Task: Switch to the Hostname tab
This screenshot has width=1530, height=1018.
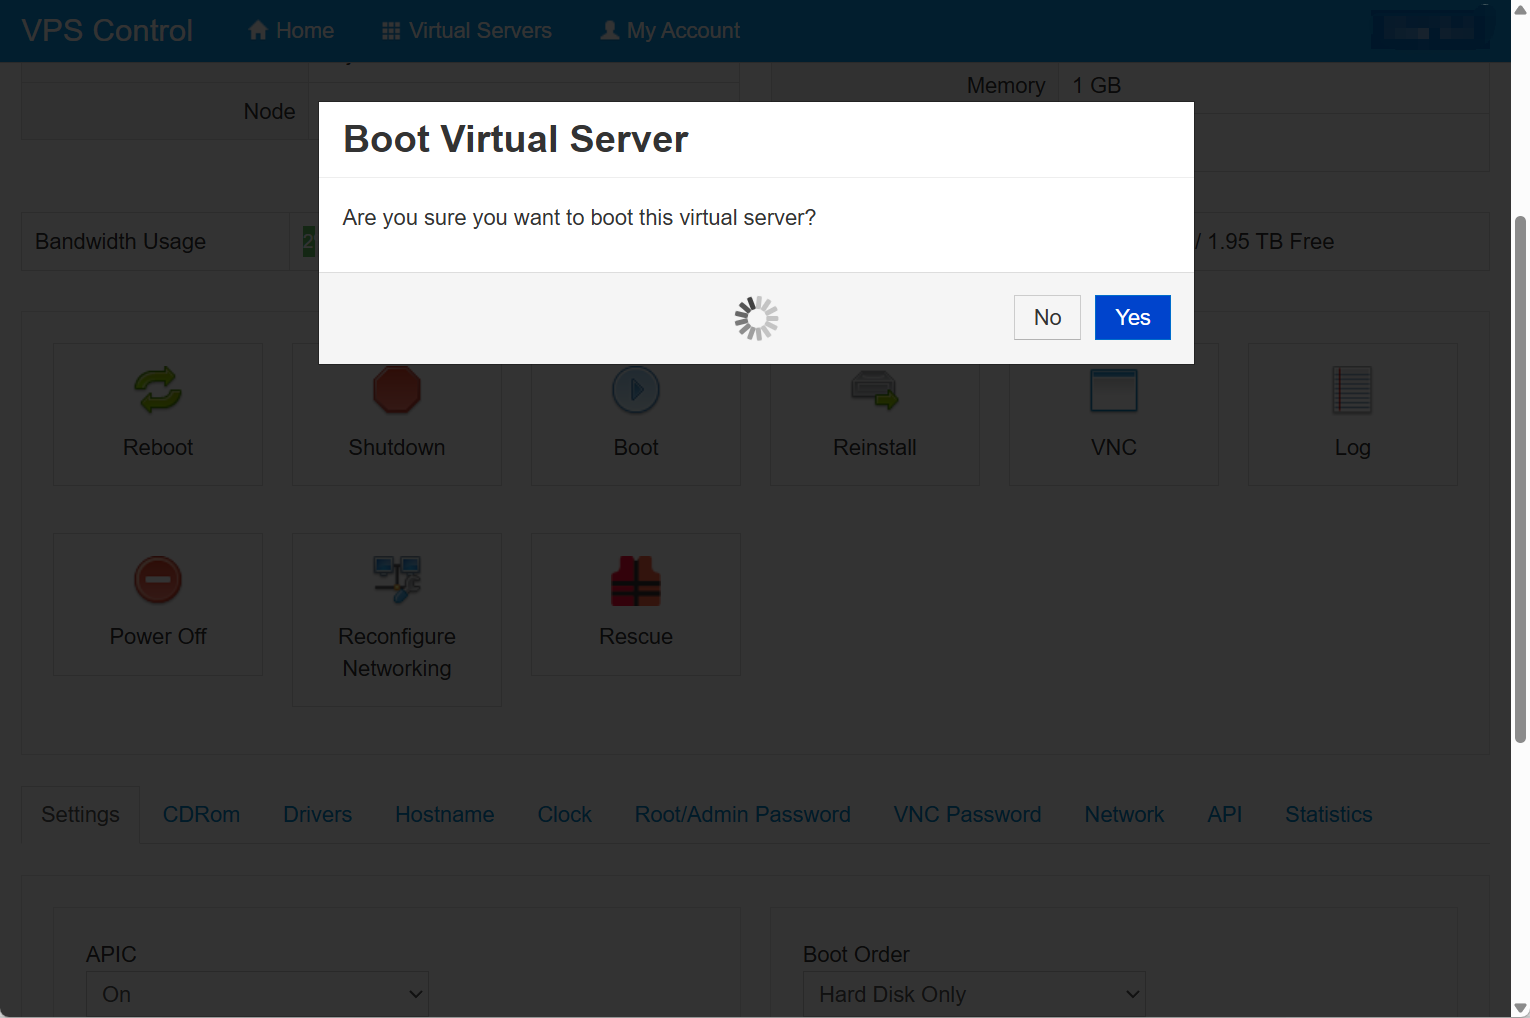Action: (444, 814)
